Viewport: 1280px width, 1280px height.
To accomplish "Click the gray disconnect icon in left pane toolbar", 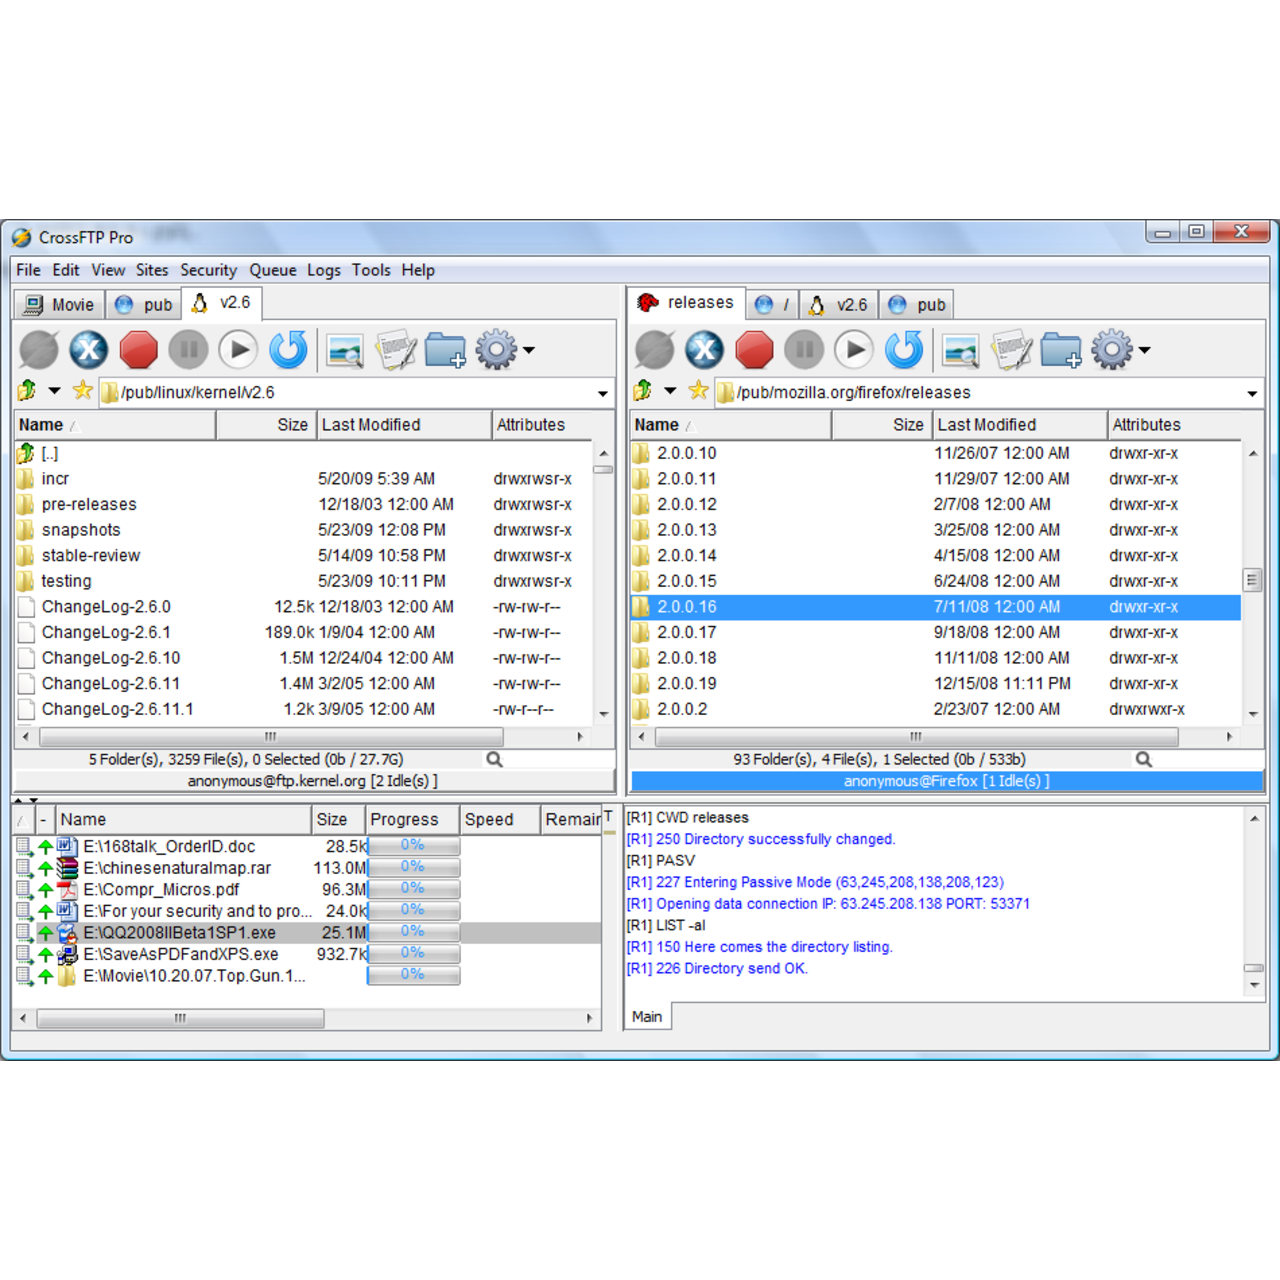I will 39,350.
